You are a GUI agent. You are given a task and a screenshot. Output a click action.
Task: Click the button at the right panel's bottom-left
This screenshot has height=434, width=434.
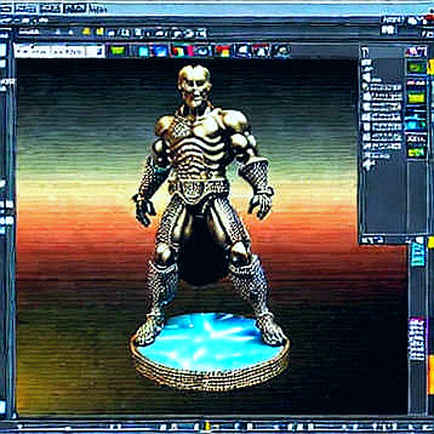[372, 240]
